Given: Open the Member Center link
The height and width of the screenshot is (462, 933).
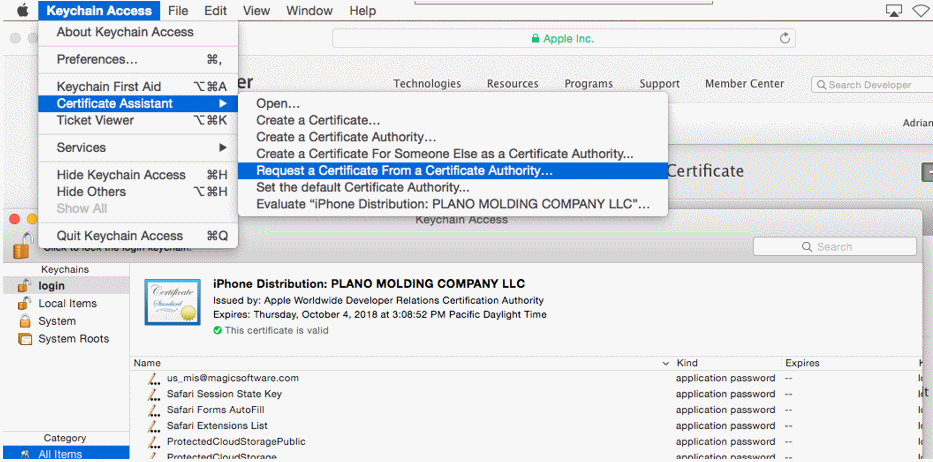Looking at the screenshot, I should click(744, 84).
